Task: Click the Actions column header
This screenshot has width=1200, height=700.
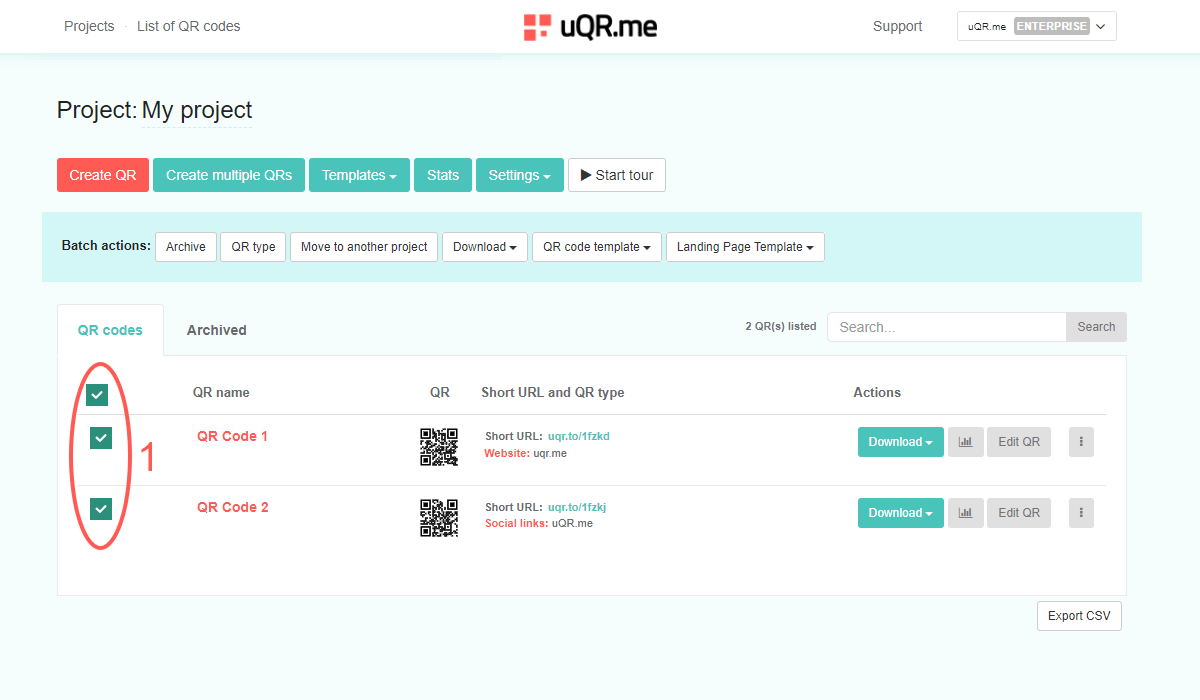Action: (877, 392)
